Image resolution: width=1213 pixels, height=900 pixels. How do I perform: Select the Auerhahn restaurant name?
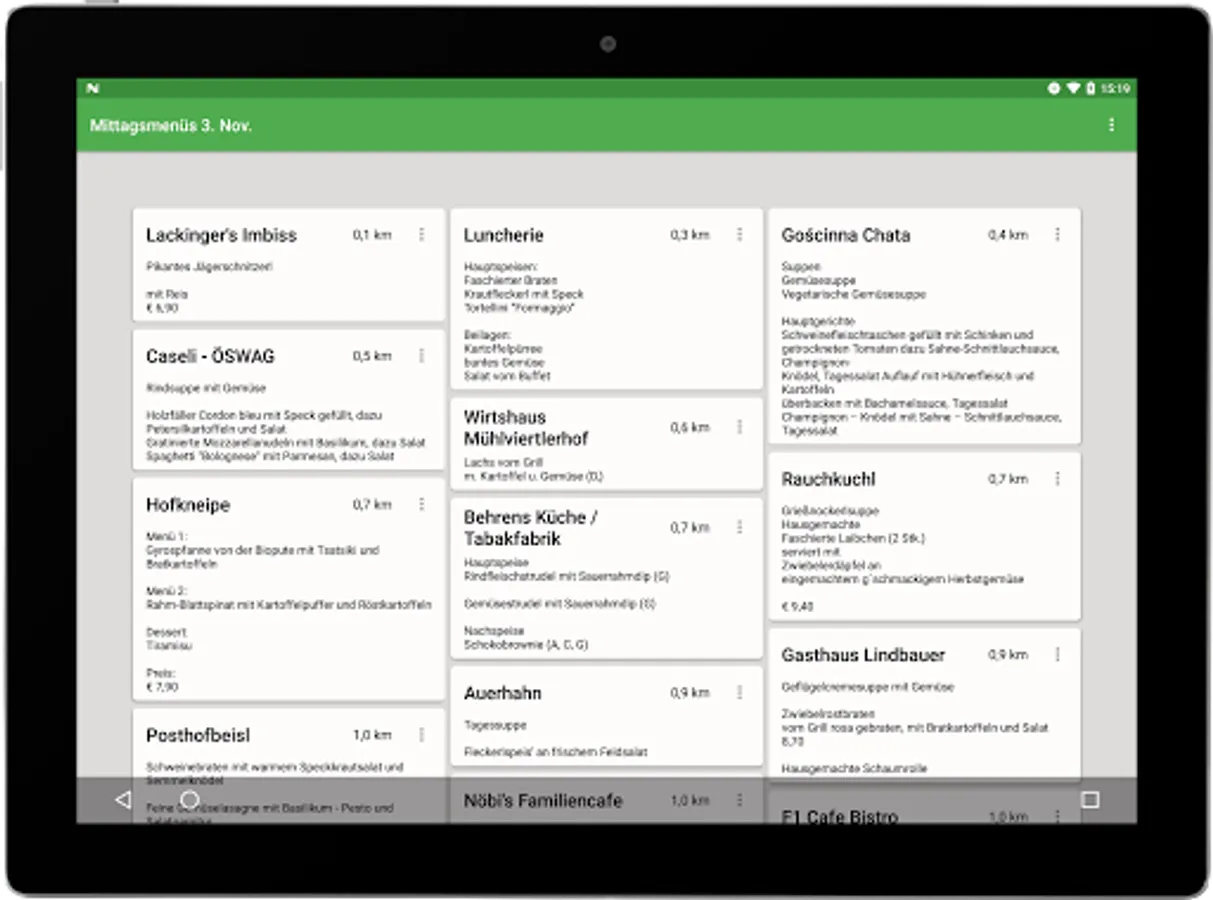503,693
